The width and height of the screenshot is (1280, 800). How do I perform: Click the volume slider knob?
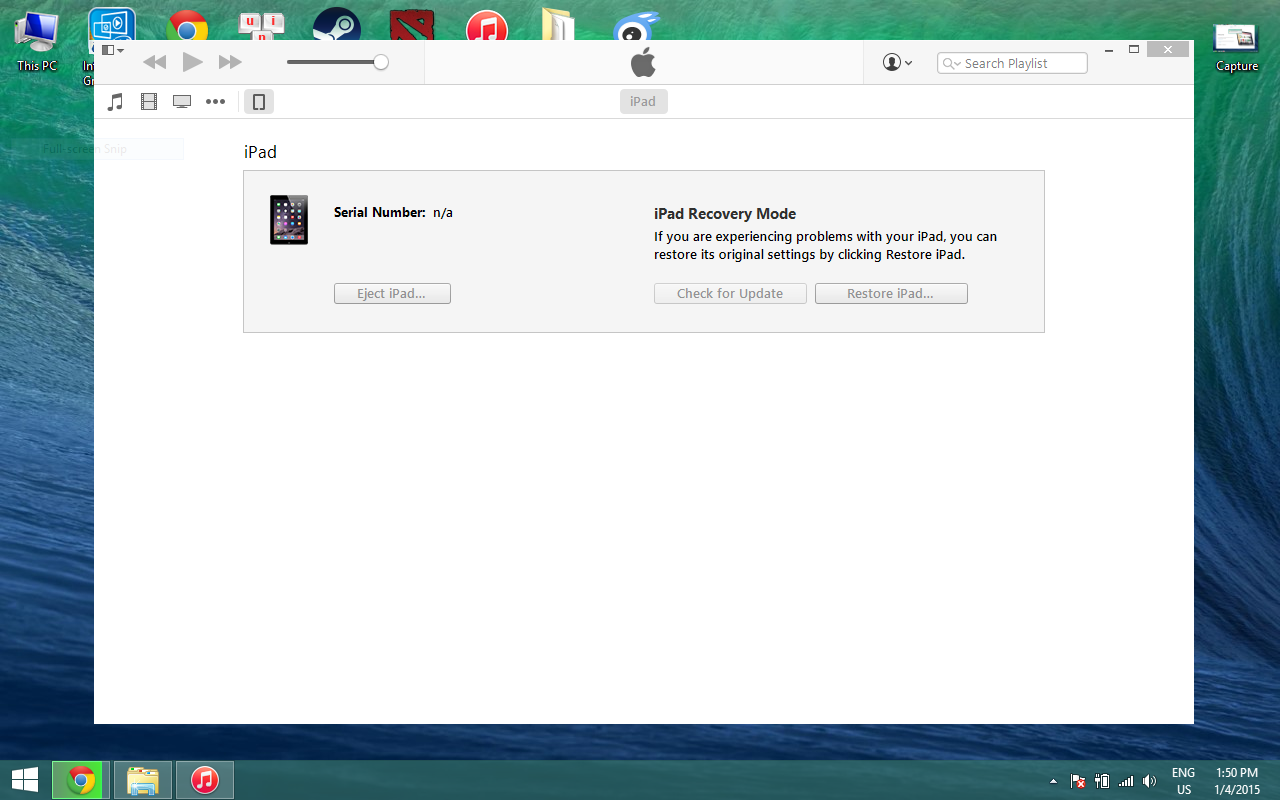[381, 63]
